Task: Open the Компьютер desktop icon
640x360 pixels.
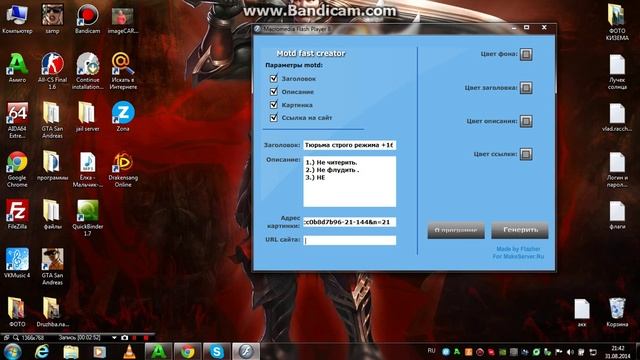Action: click(17, 19)
